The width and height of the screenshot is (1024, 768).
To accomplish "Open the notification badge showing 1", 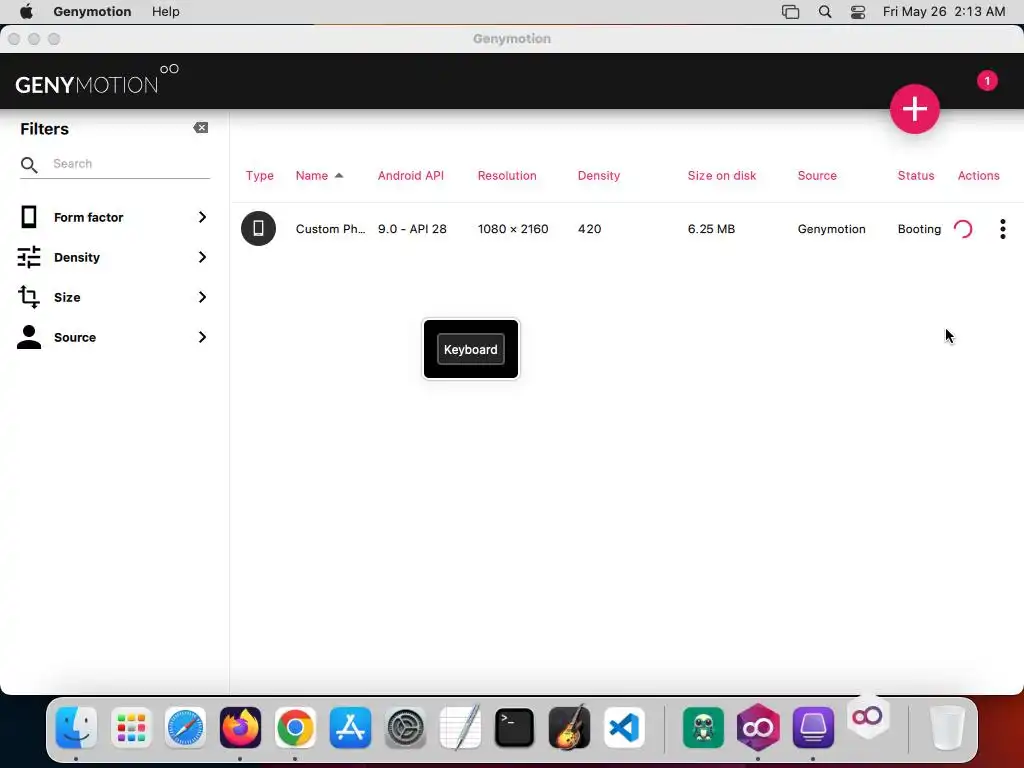I will 987,81.
